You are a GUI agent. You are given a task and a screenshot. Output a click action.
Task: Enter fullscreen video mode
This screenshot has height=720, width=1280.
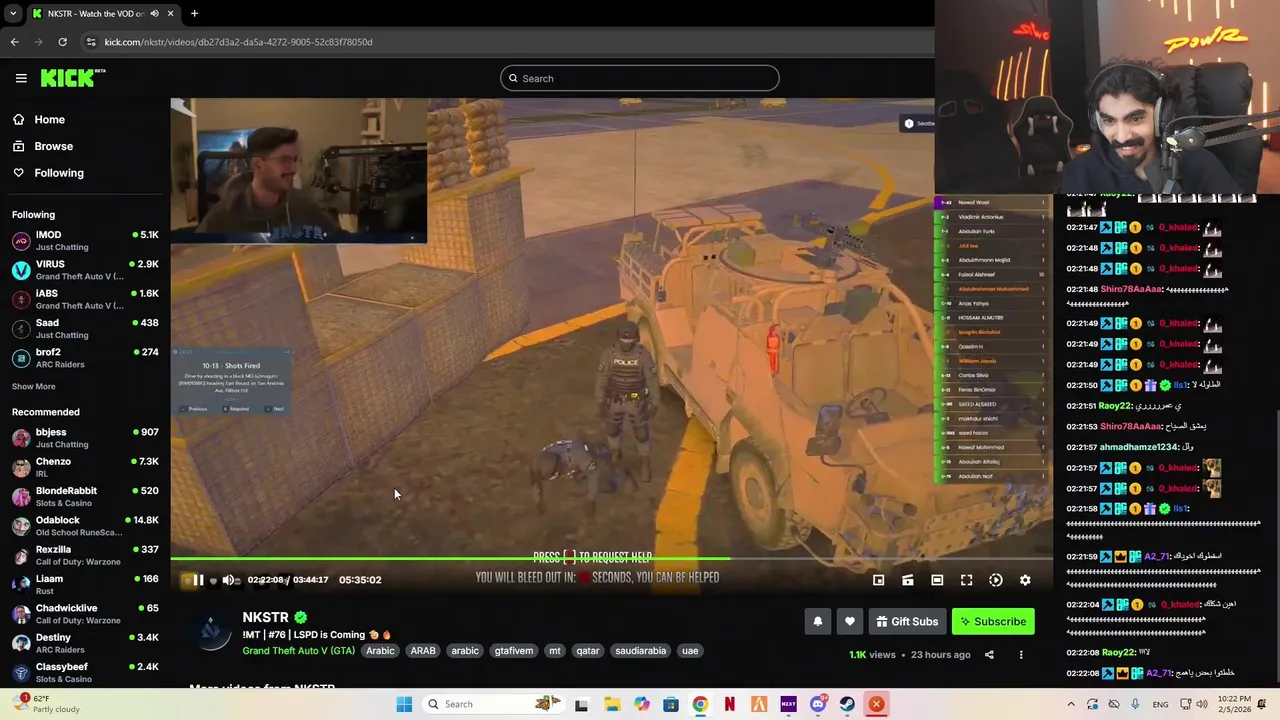tap(966, 580)
